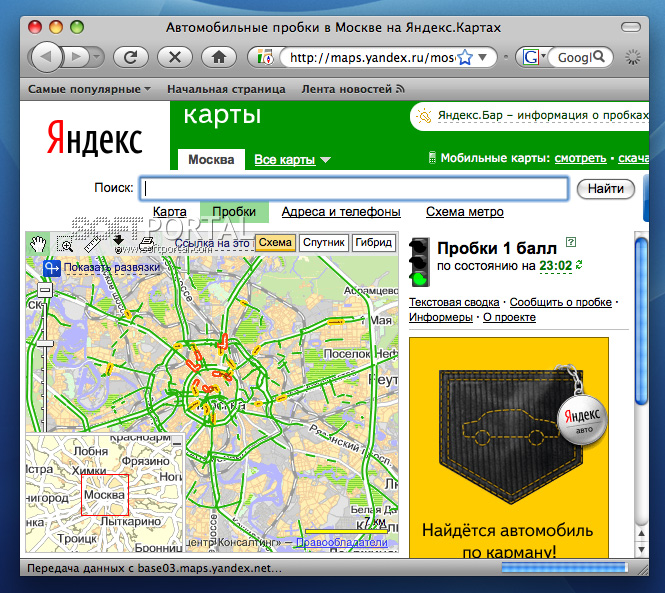Open the Адреса и телефоны tab

pos(341,211)
